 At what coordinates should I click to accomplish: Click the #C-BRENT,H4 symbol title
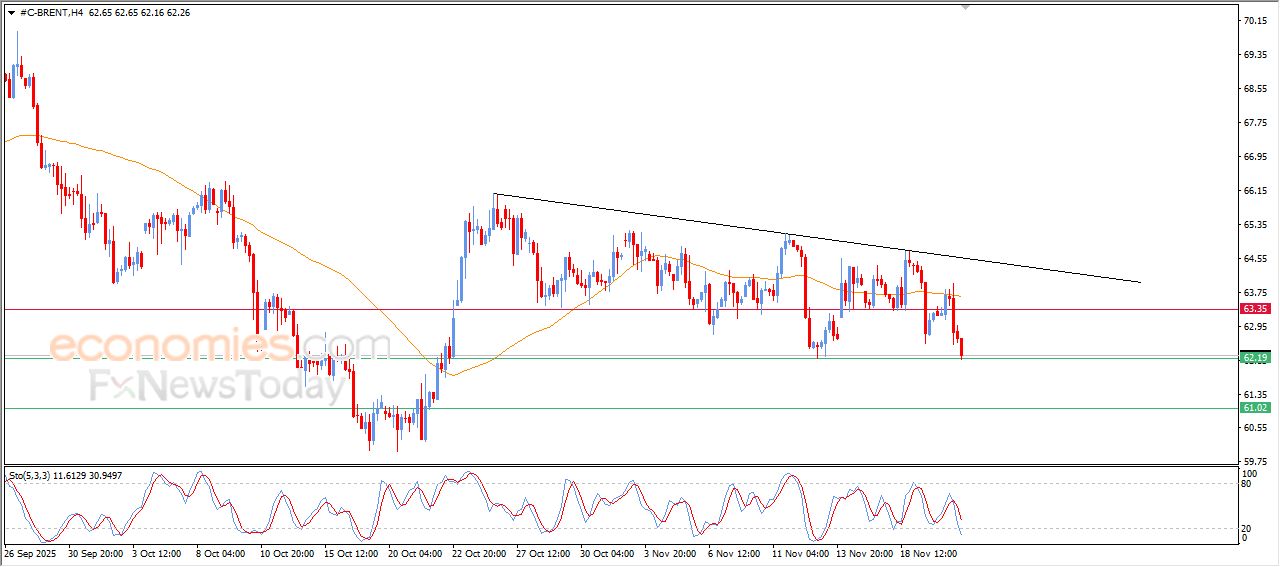pos(50,12)
